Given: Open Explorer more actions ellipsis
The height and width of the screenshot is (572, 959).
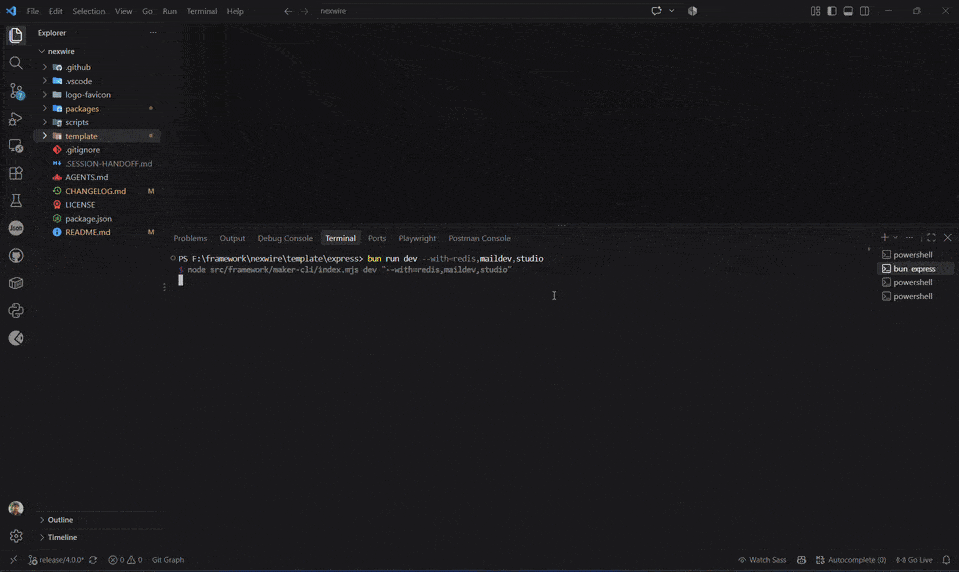Looking at the screenshot, I should [x=153, y=32].
